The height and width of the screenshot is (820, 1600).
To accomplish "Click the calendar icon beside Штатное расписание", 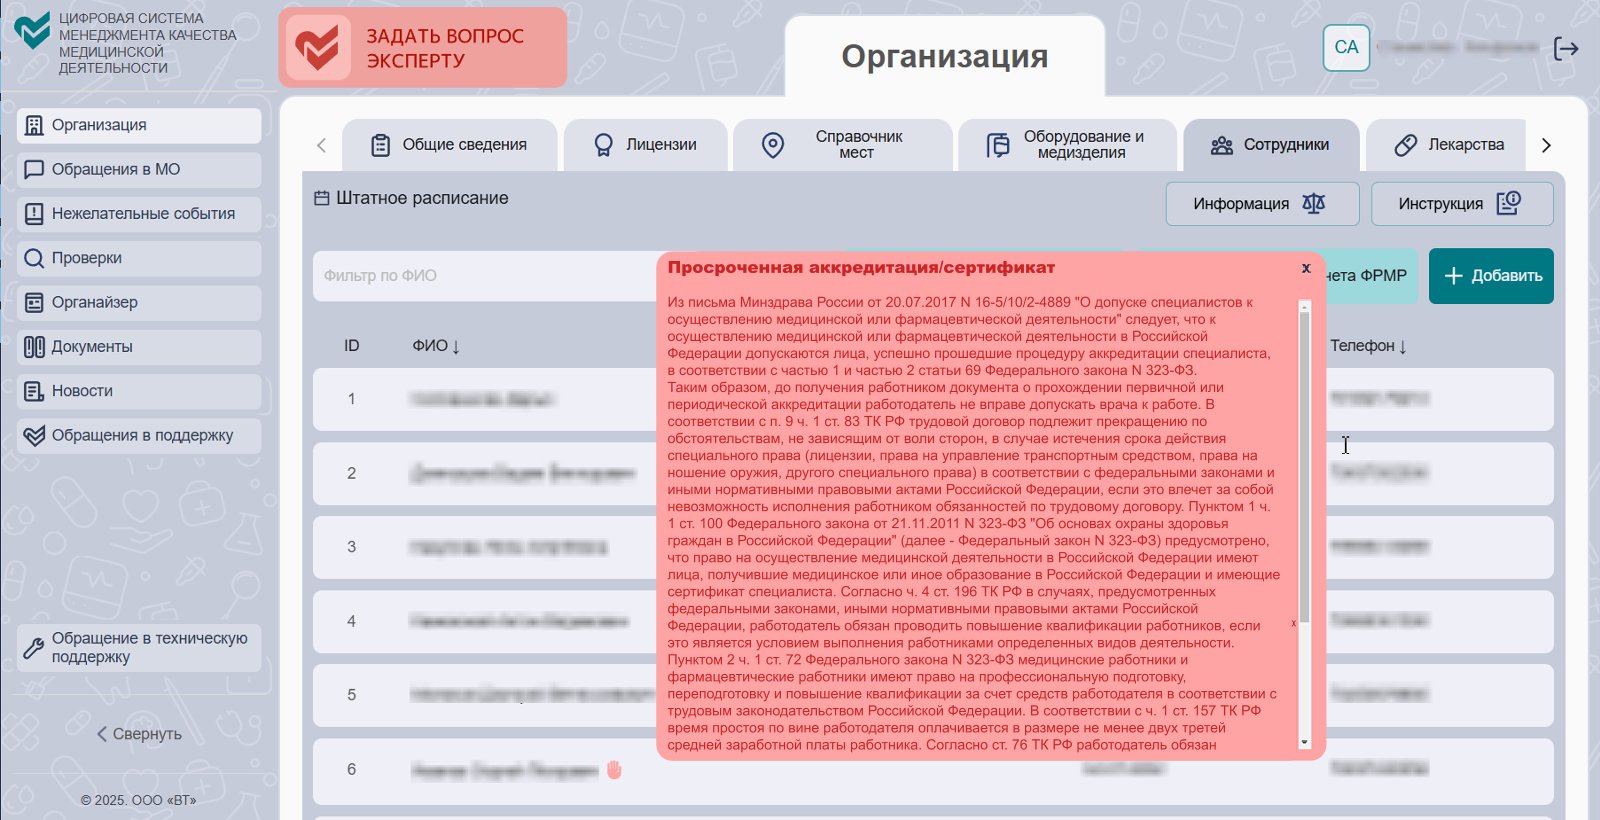I will click(x=322, y=198).
